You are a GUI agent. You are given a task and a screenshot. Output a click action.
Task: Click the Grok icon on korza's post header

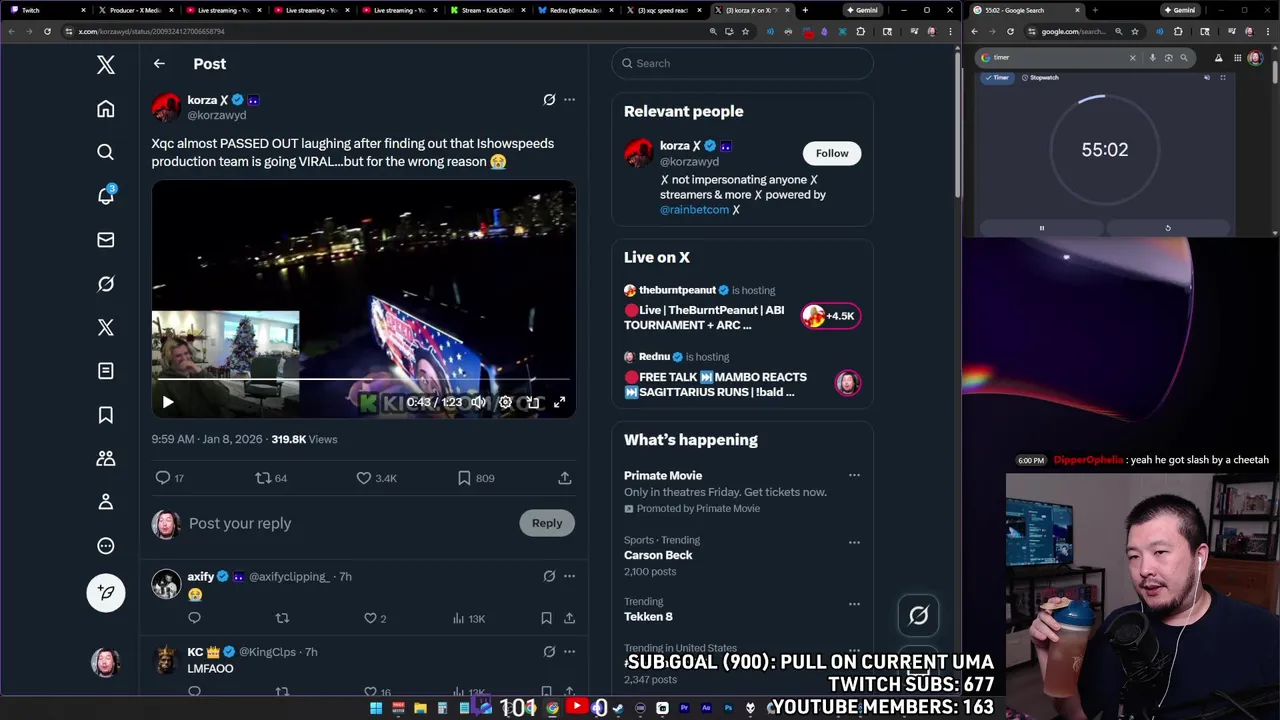coord(549,100)
